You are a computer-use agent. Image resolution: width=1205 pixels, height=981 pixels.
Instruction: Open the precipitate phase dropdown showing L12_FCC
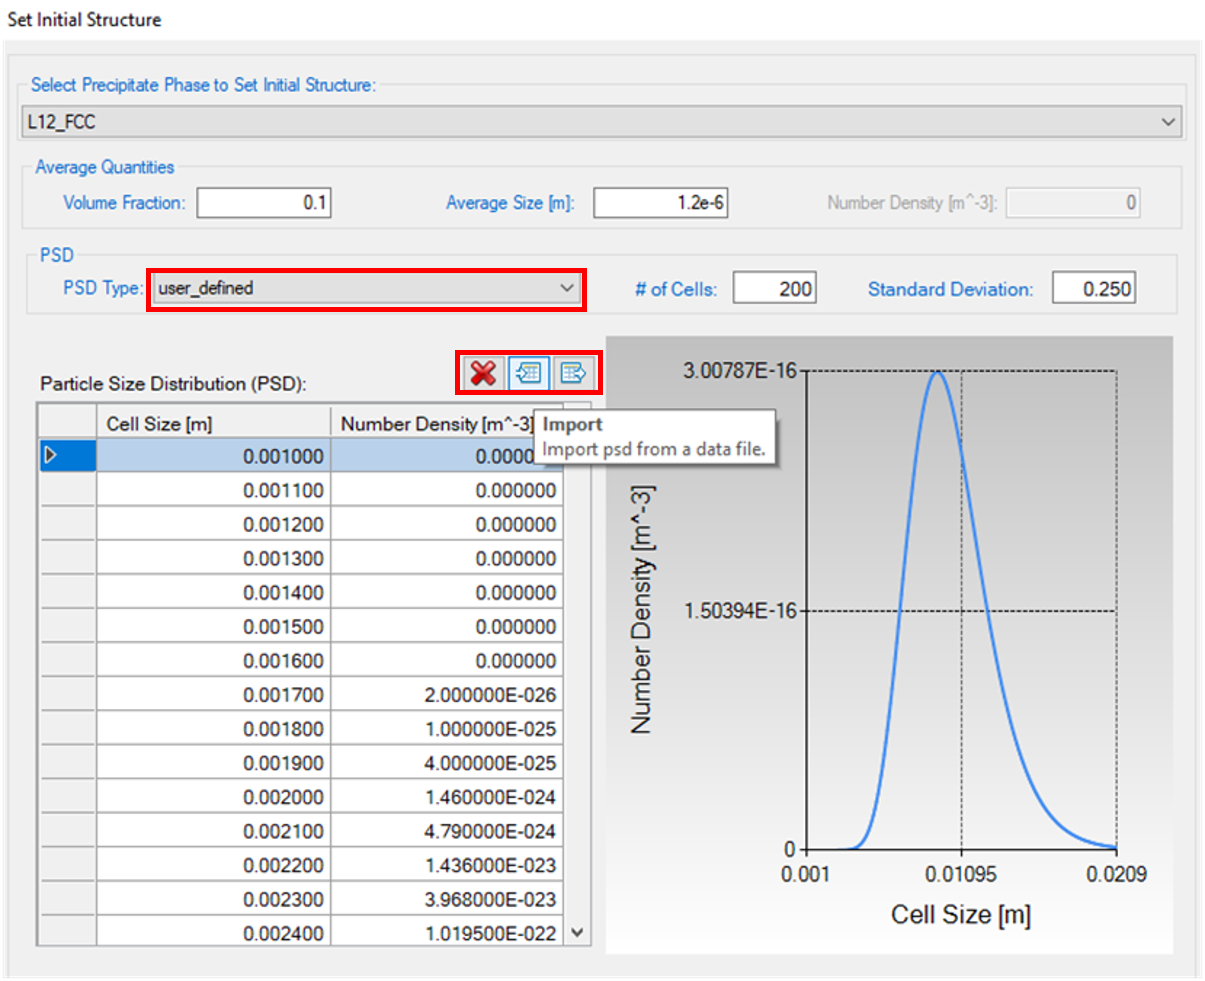pos(601,122)
